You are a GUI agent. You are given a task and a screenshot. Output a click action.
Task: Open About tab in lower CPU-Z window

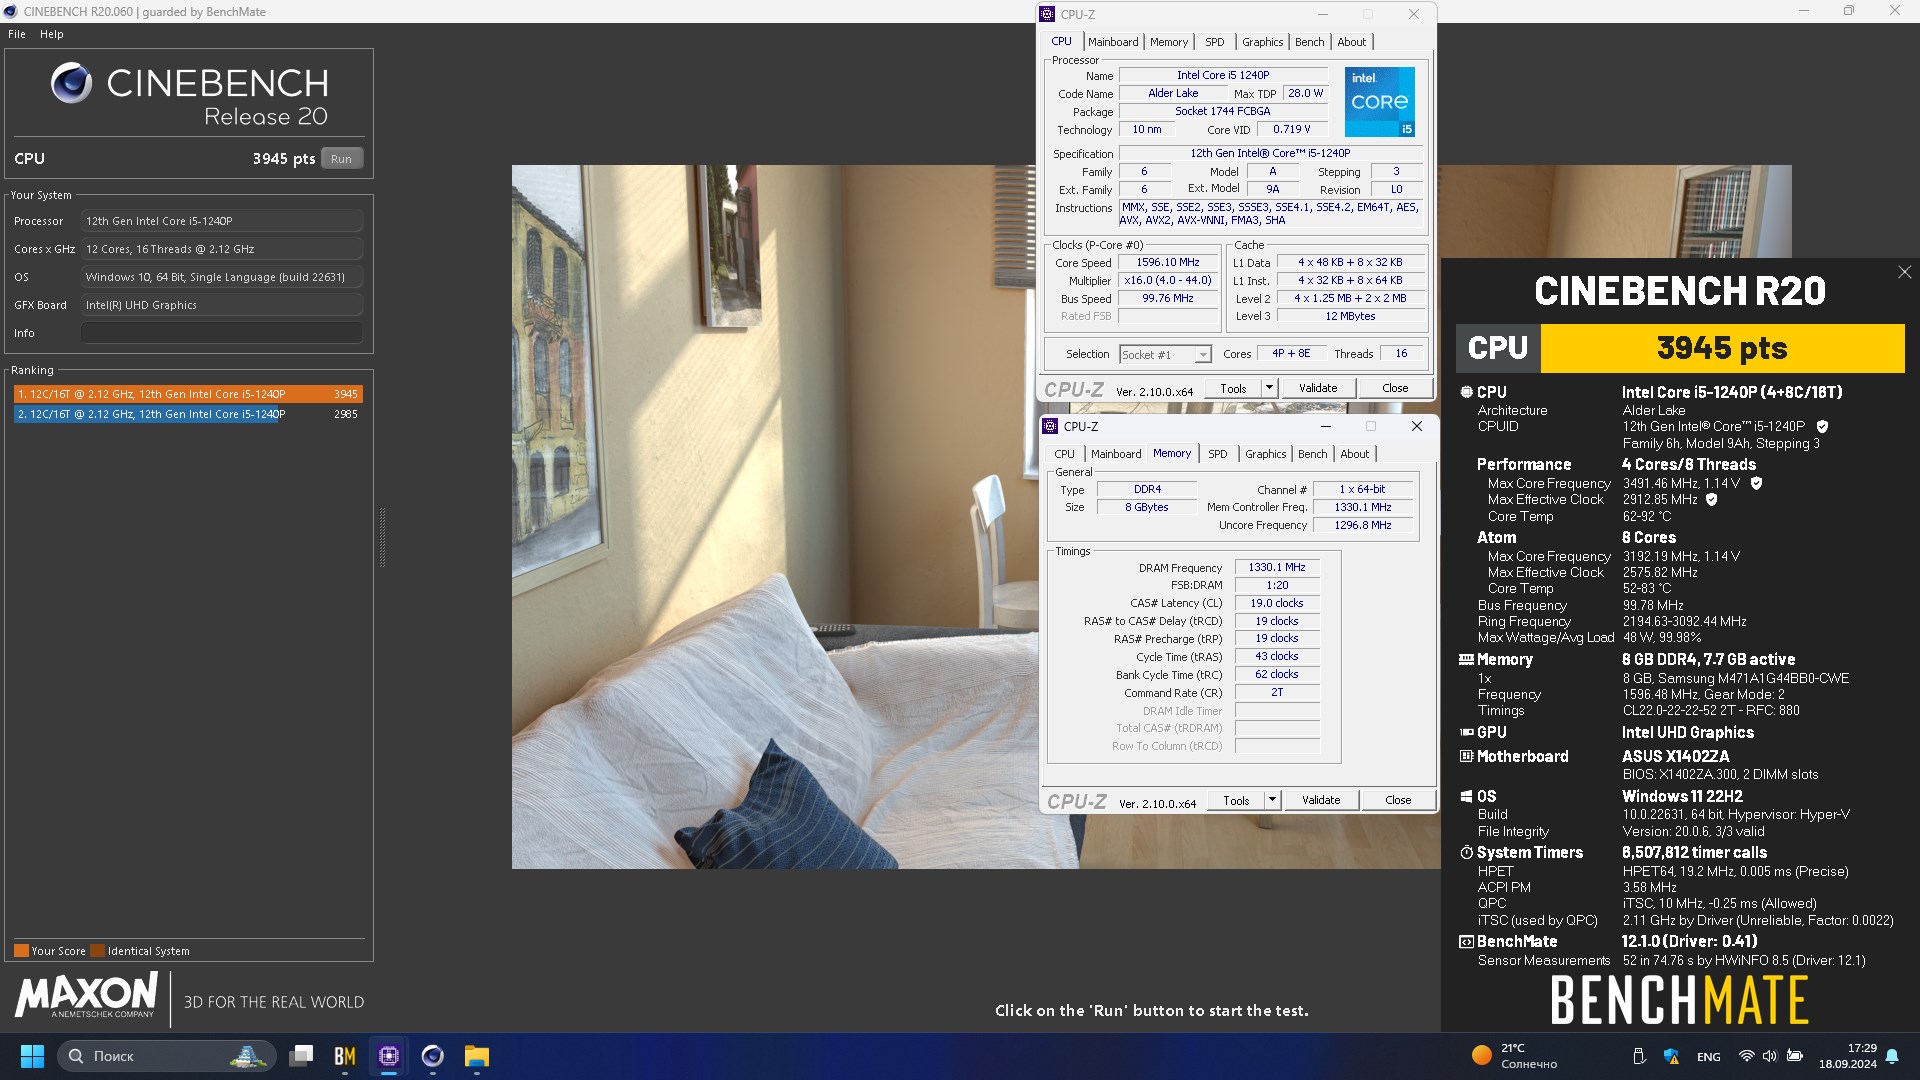[x=1354, y=454]
